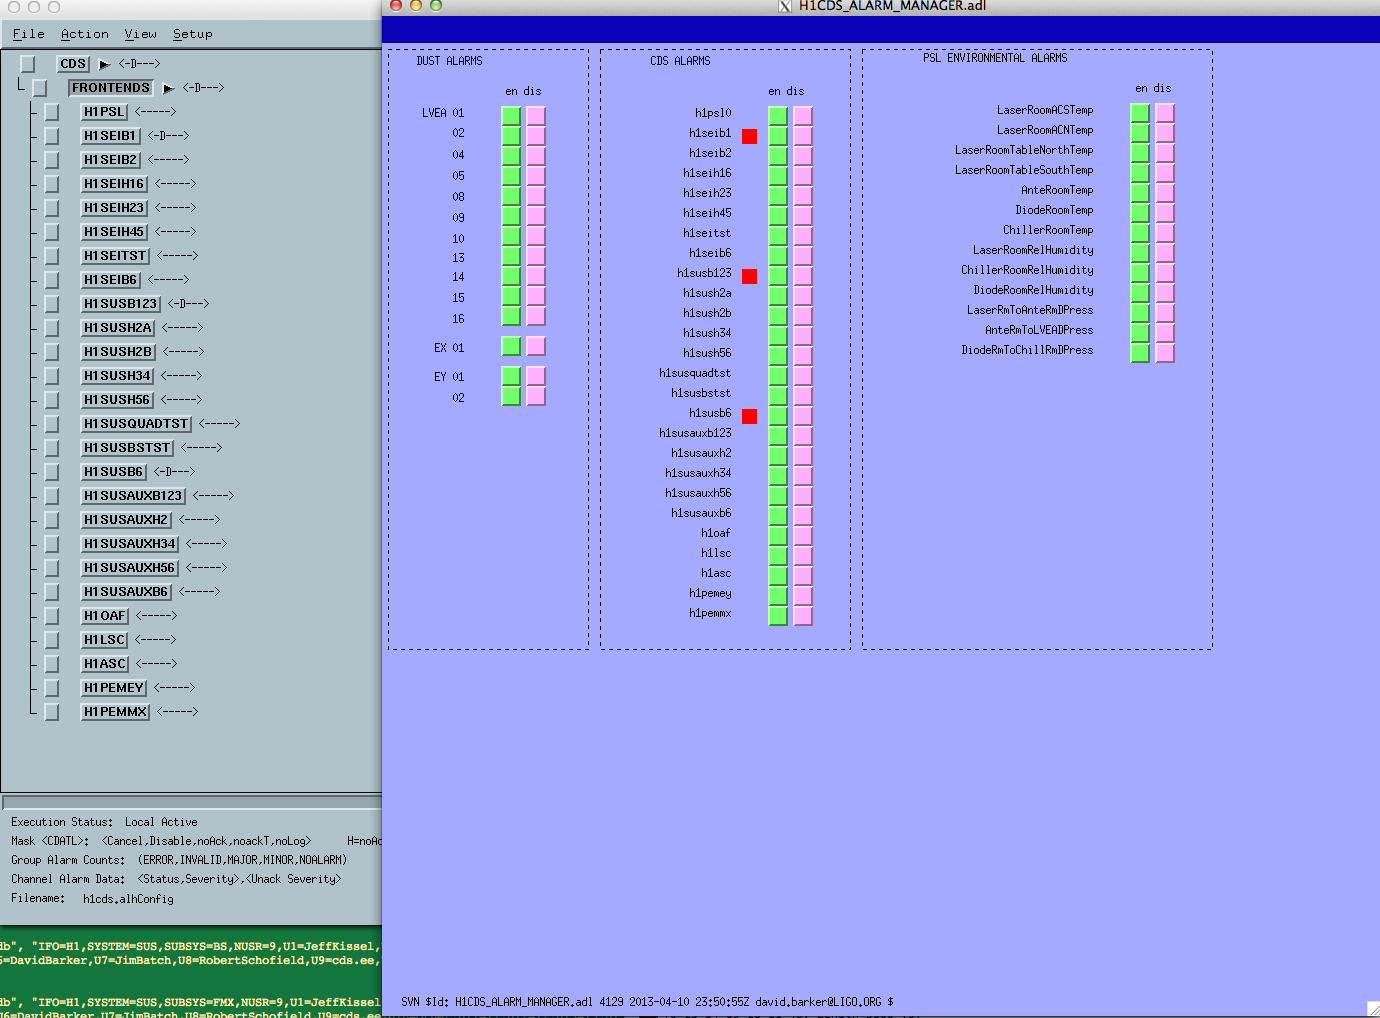
Task: Open the File menu
Action: 28,34
